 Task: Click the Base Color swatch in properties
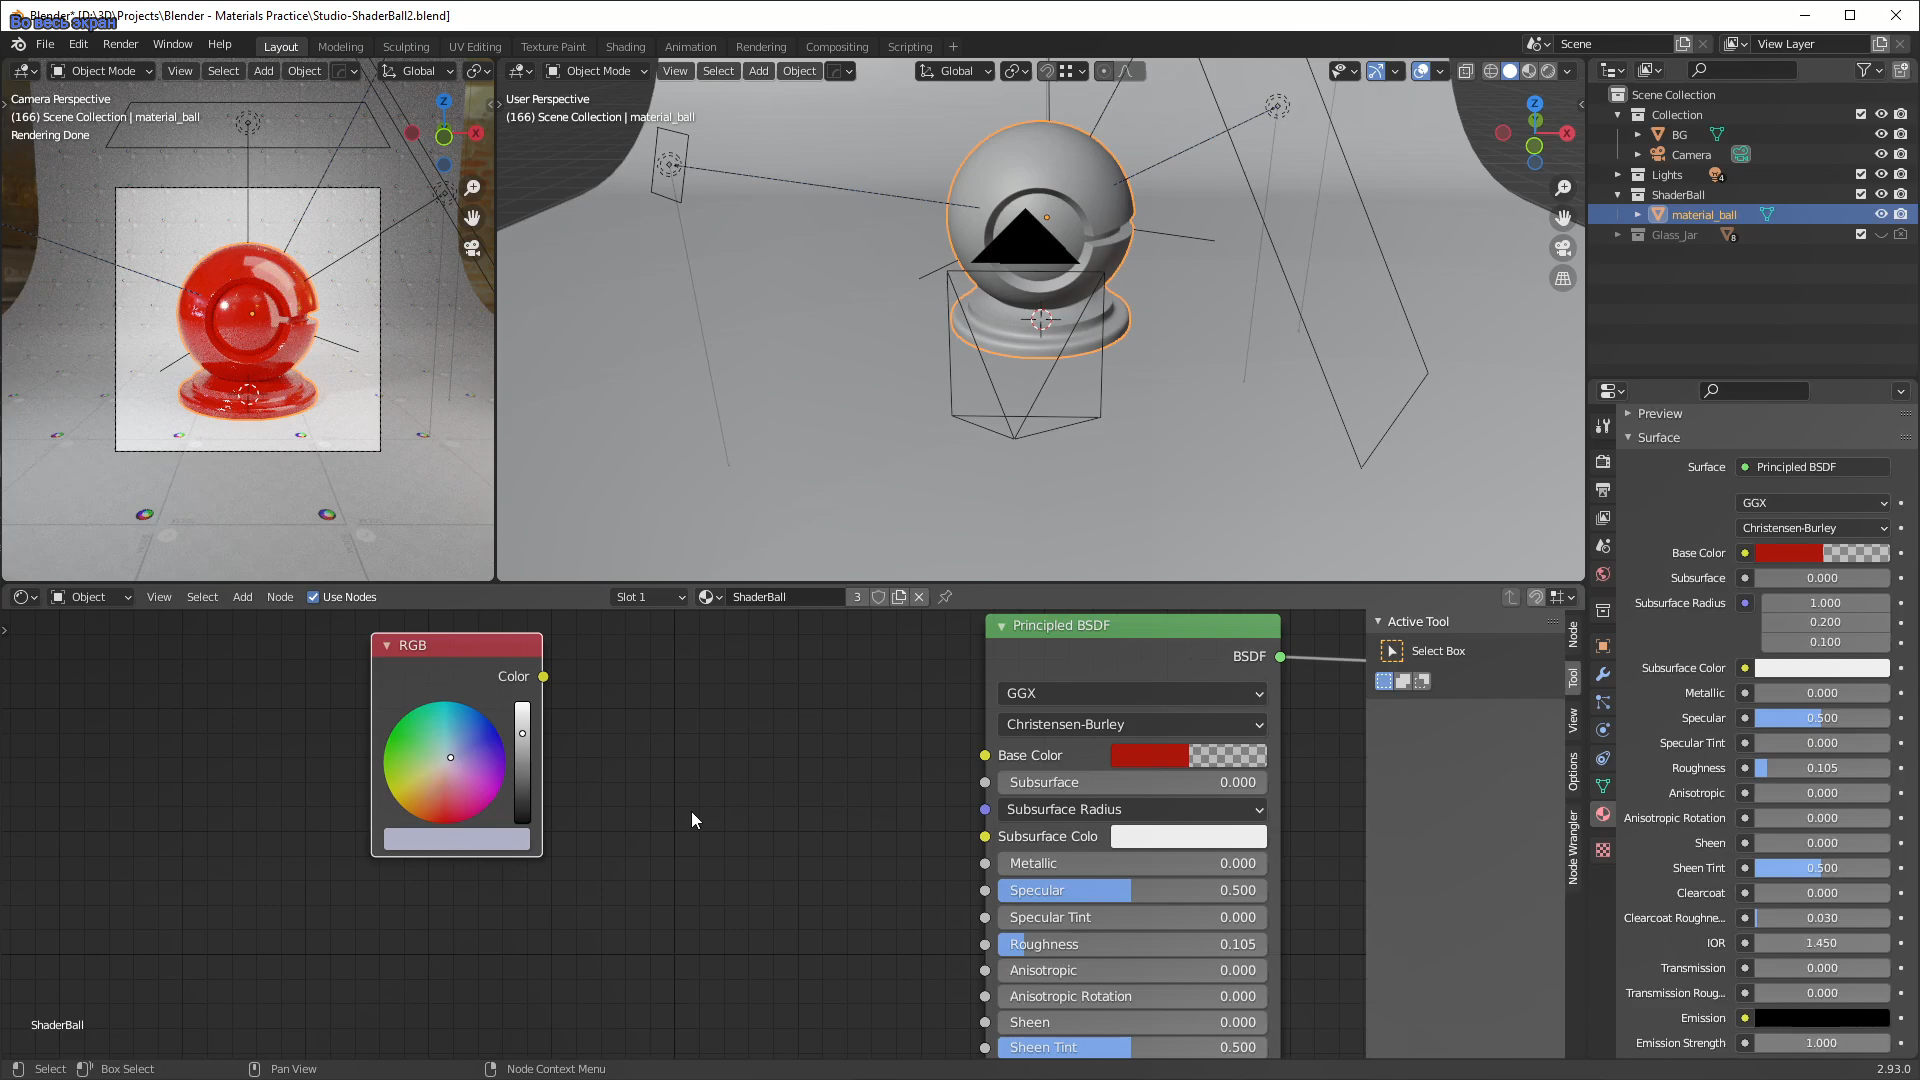[1821, 553]
